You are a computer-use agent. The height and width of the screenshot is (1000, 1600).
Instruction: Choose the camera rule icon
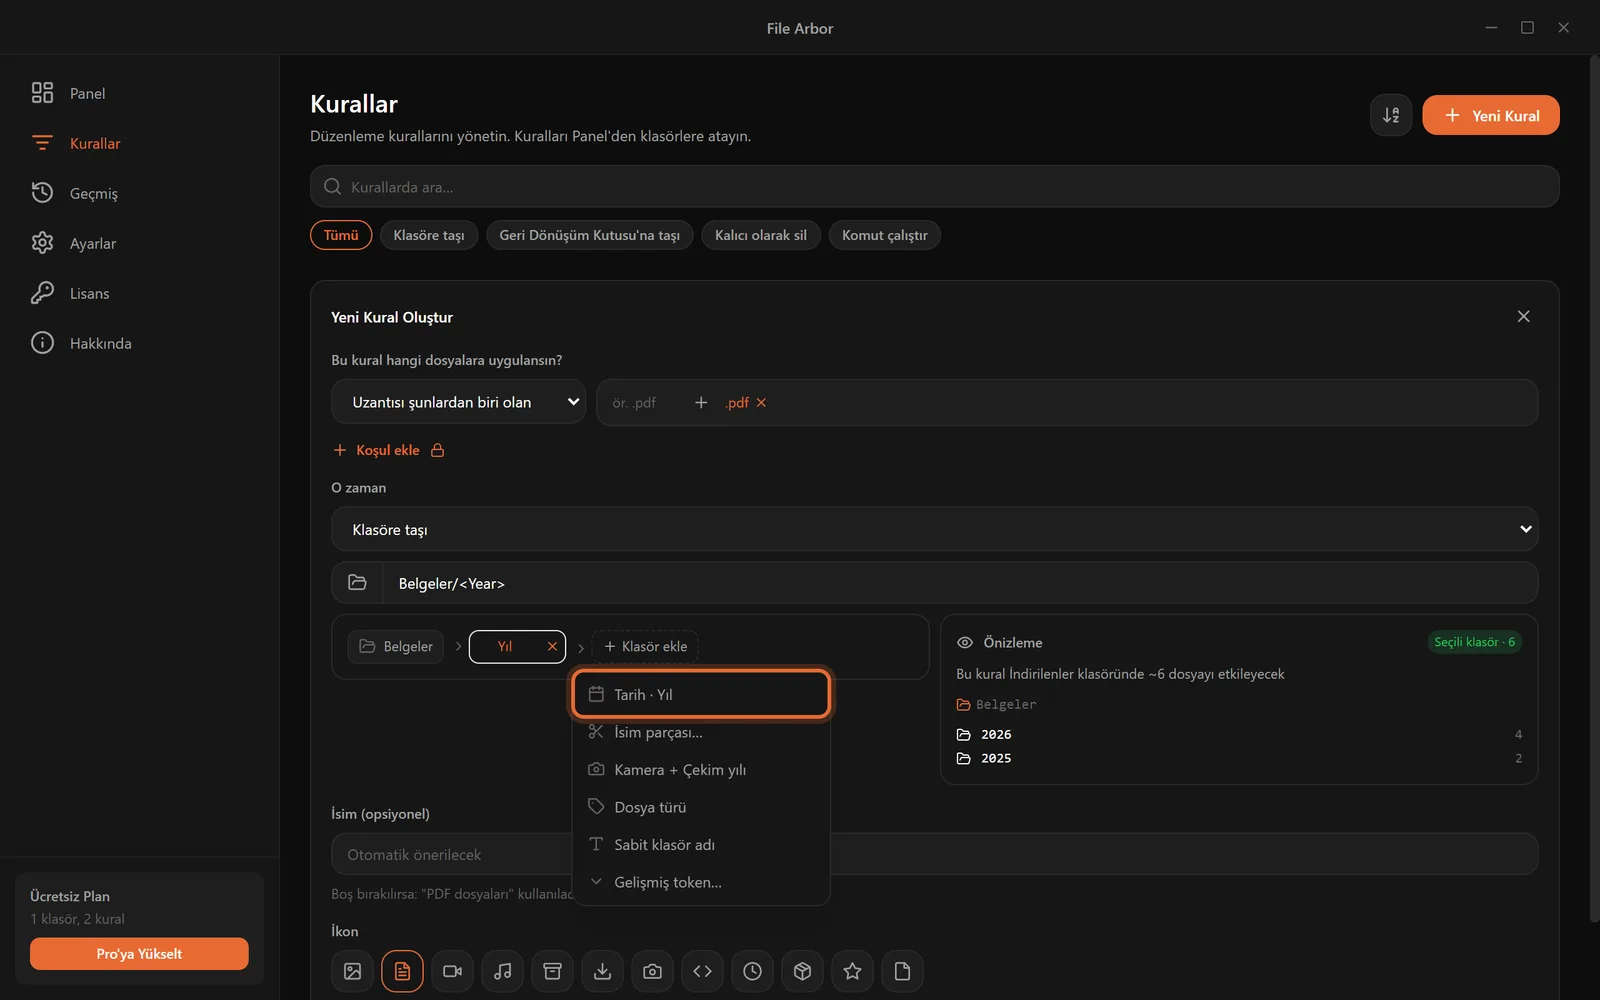652,971
